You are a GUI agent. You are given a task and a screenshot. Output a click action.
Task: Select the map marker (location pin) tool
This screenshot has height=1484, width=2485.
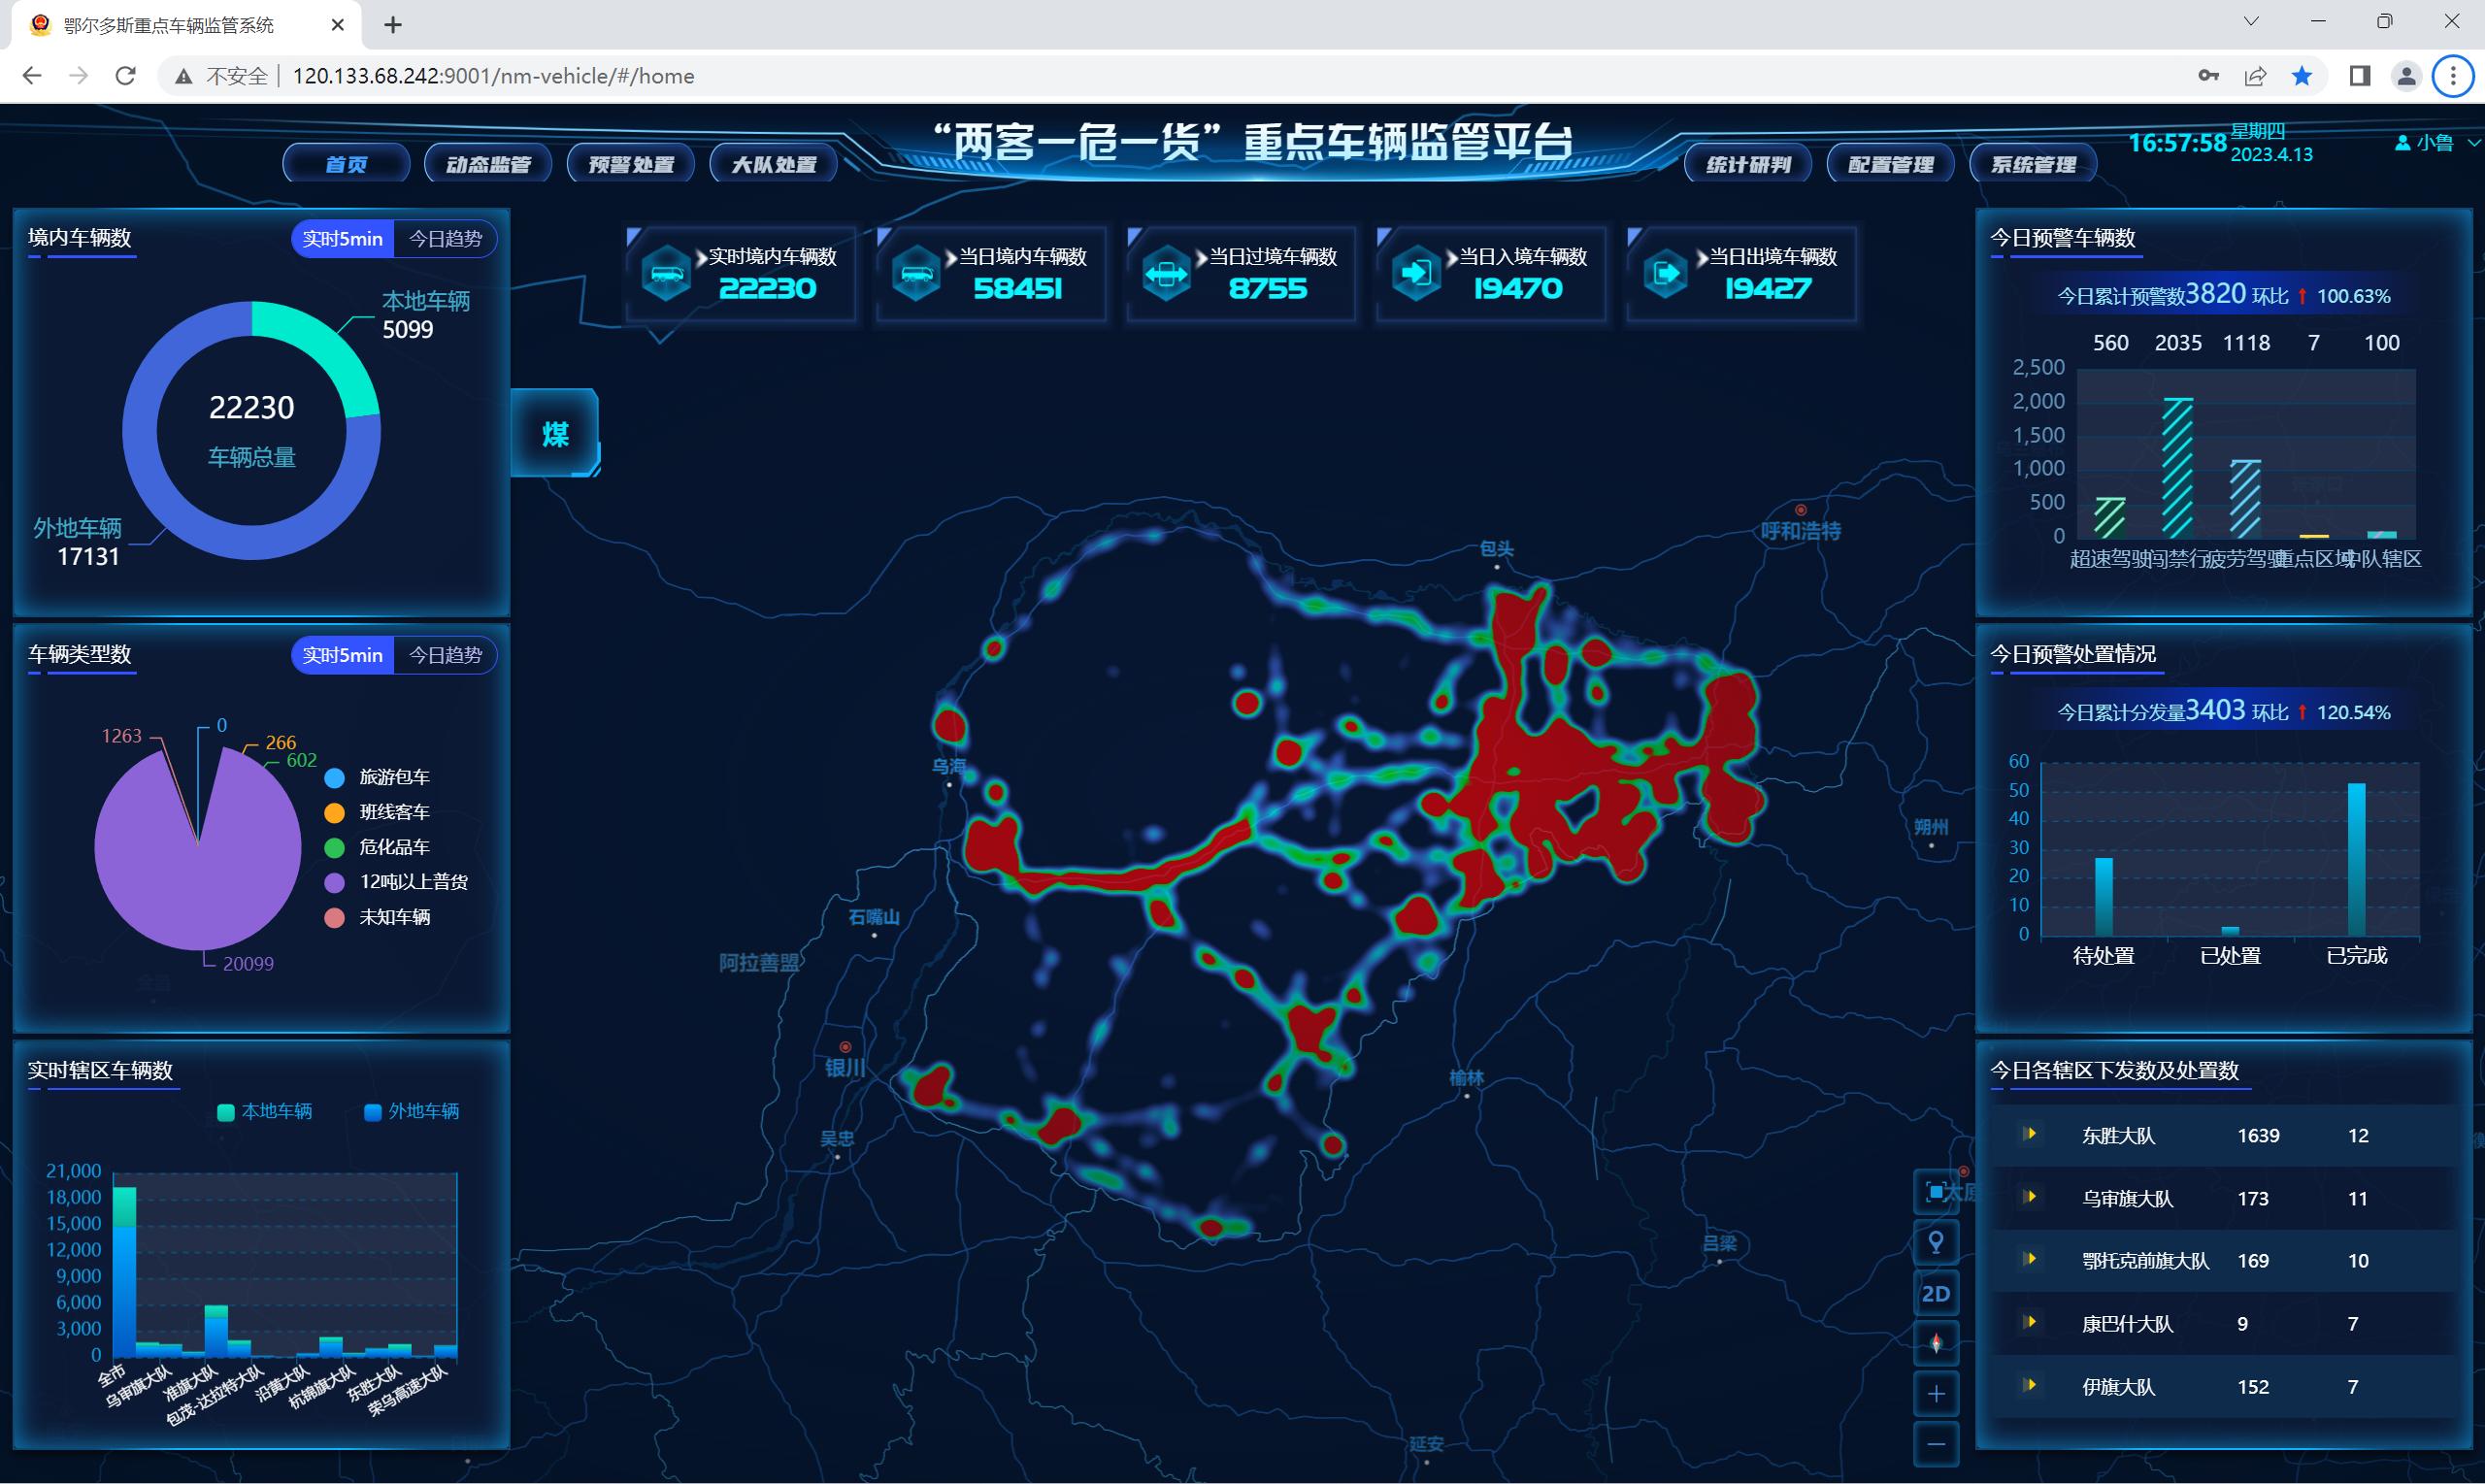(x=1937, y=1242)
